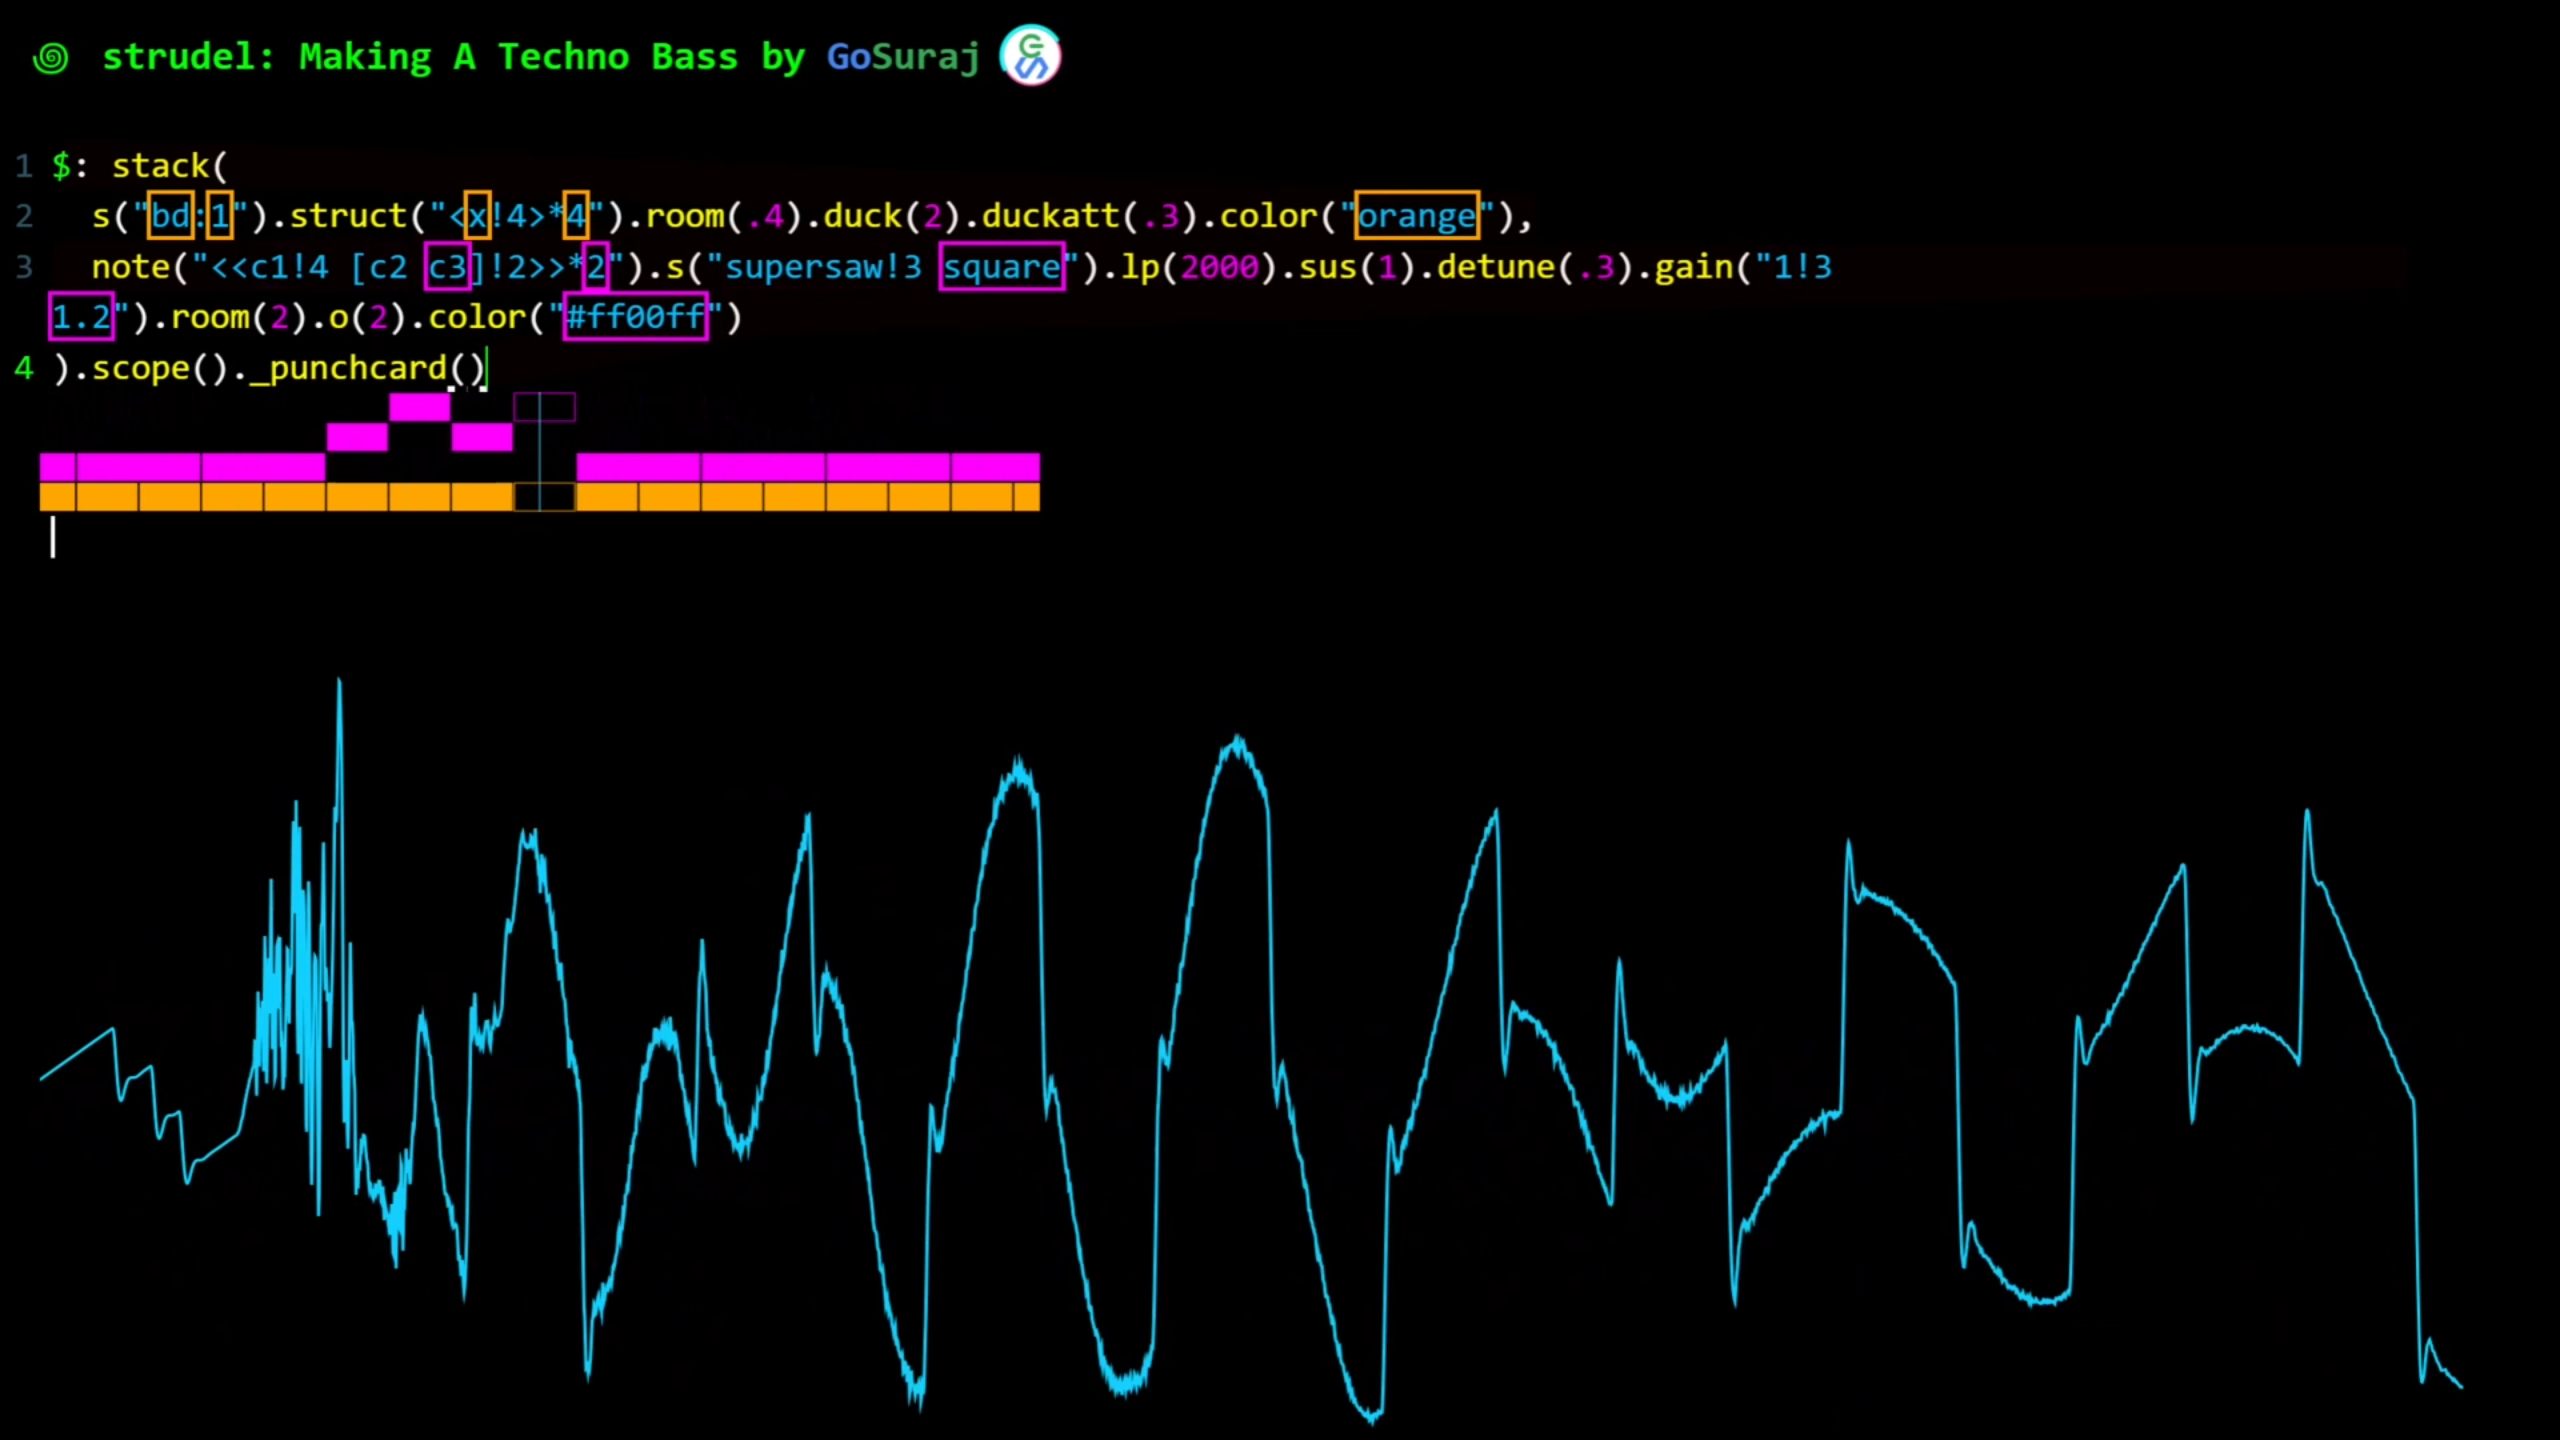
Task: Click the supersaw!3 synth name
Action: point(820,266)
